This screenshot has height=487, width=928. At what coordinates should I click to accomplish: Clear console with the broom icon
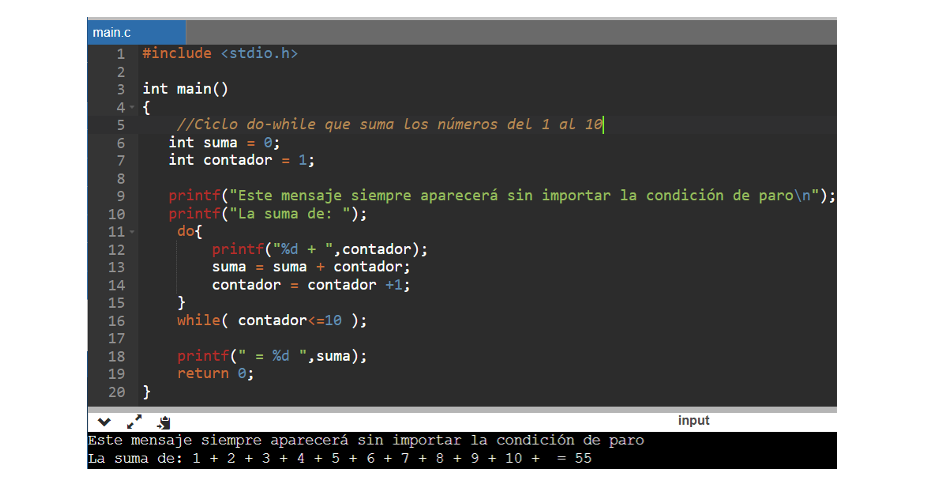click(164, 422)
